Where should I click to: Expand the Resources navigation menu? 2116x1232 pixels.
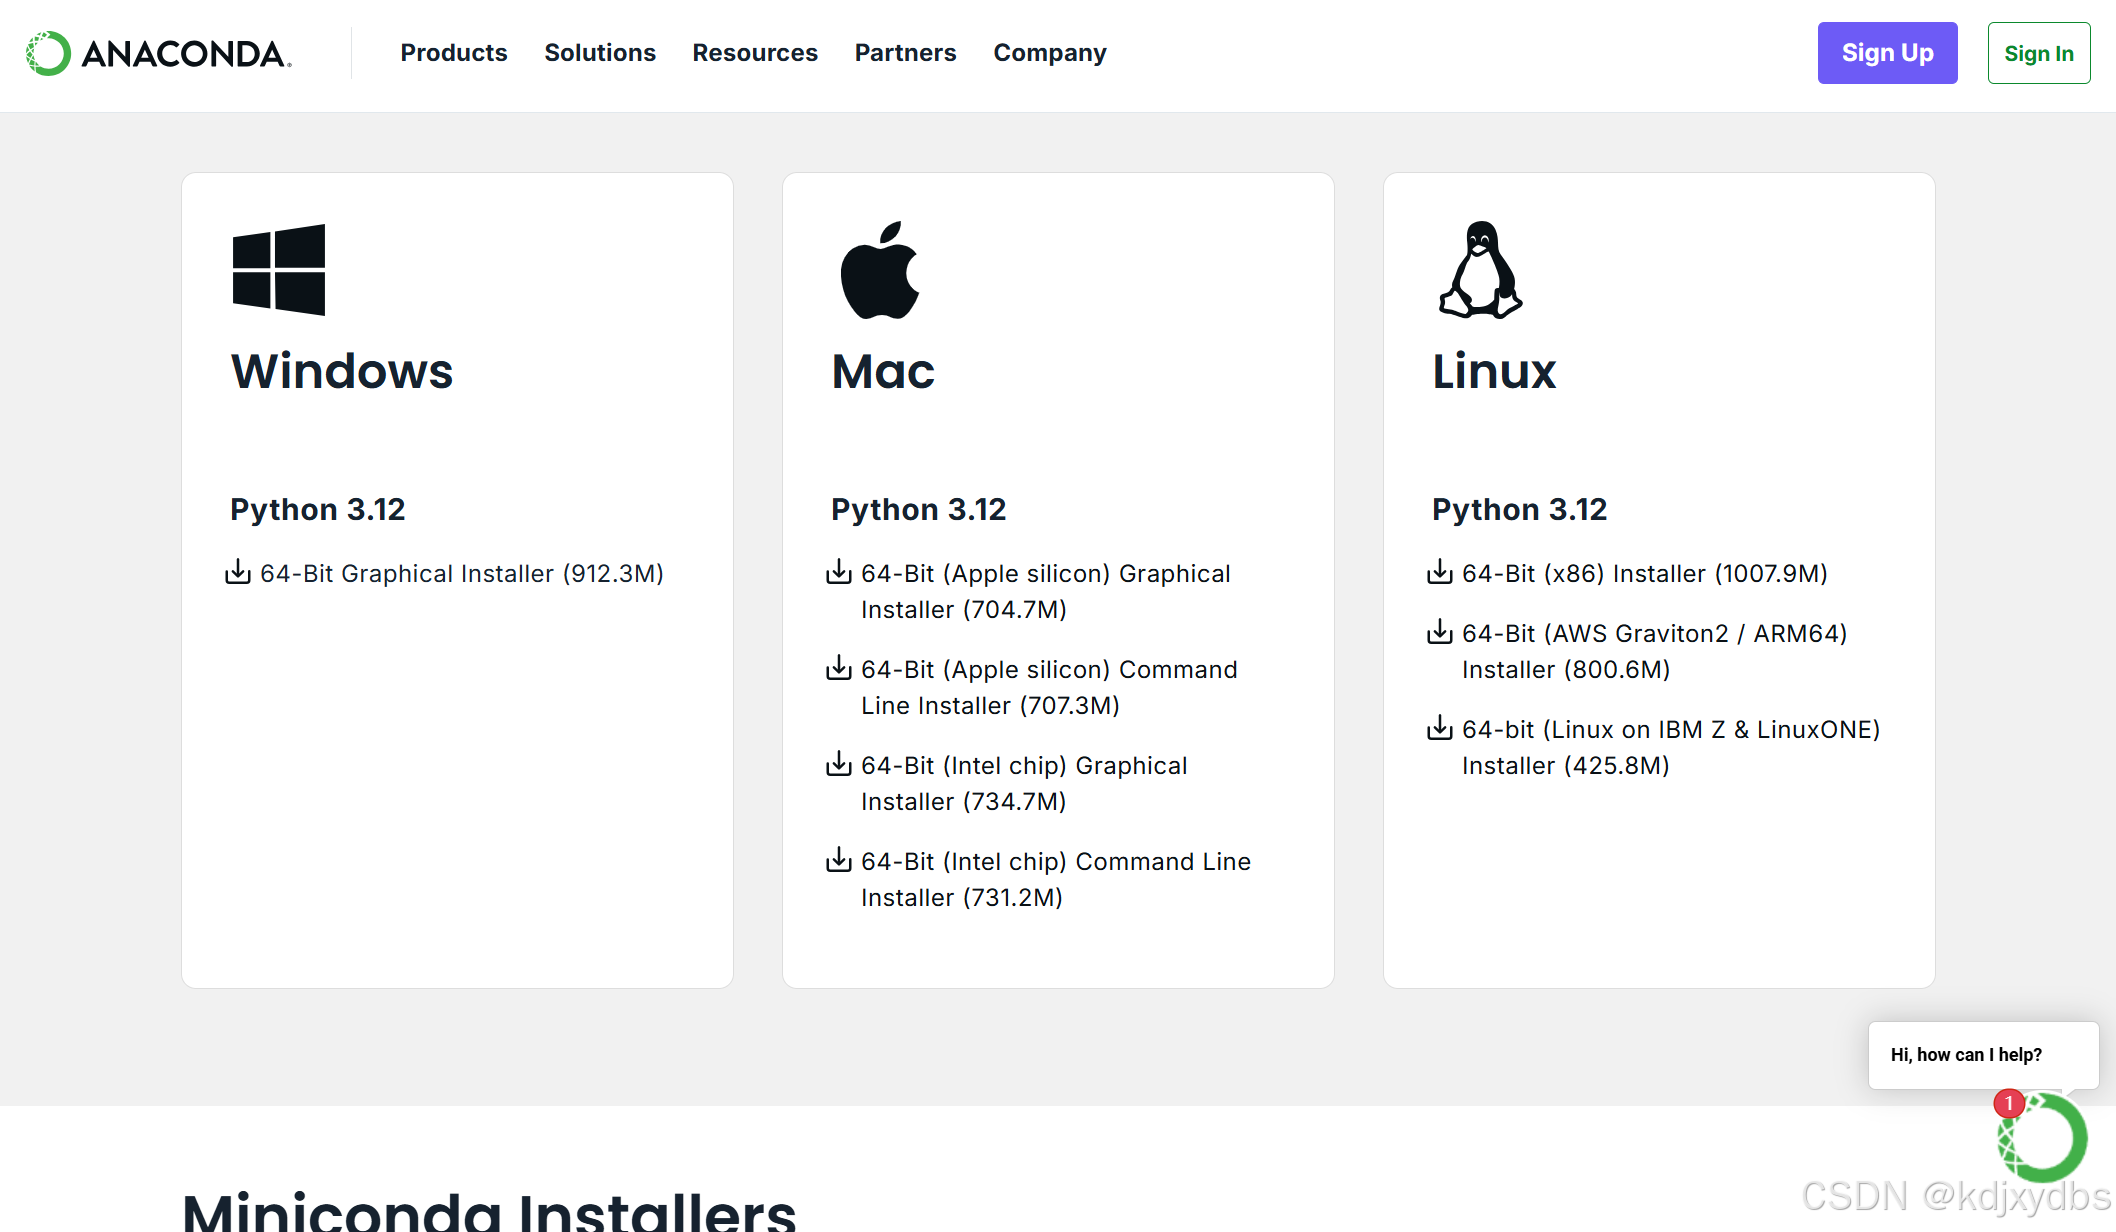coord(755,53)
